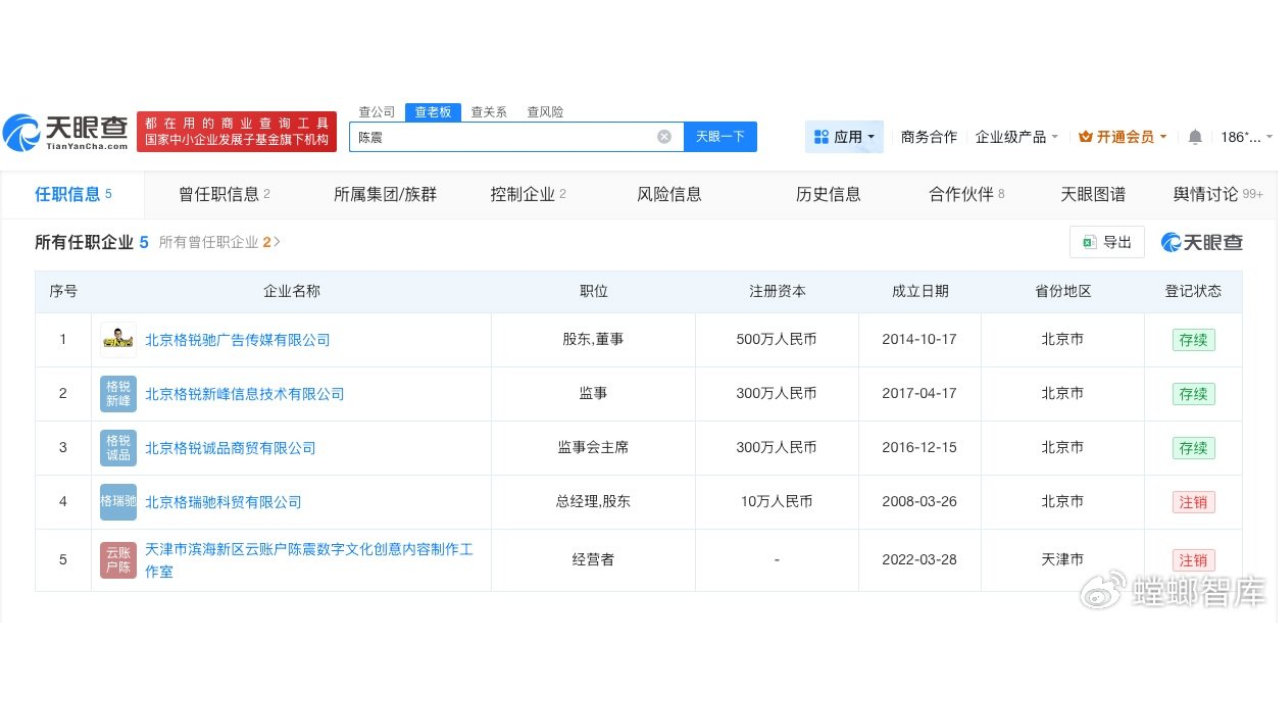Image resolution: width=1280 pixels, height=719 pixels.
Task: Click the 总经理,股东 position cell
Action: click(593, 502)
